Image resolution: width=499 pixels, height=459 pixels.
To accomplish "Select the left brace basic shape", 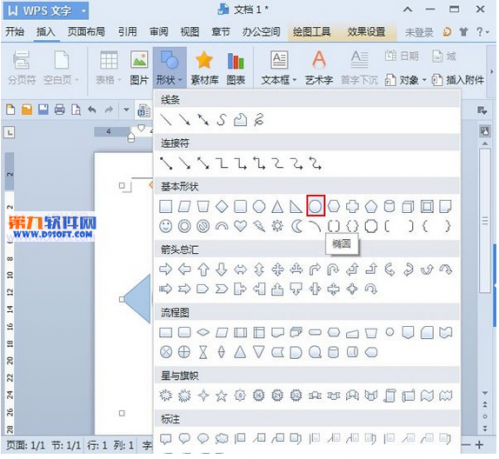I will [425, 226].
